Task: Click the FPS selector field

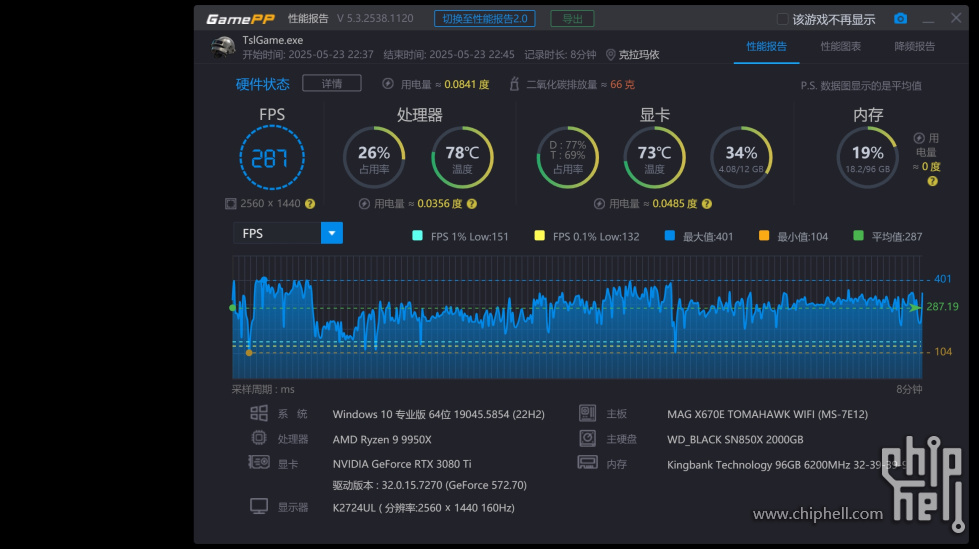Action: click(288, 233)
